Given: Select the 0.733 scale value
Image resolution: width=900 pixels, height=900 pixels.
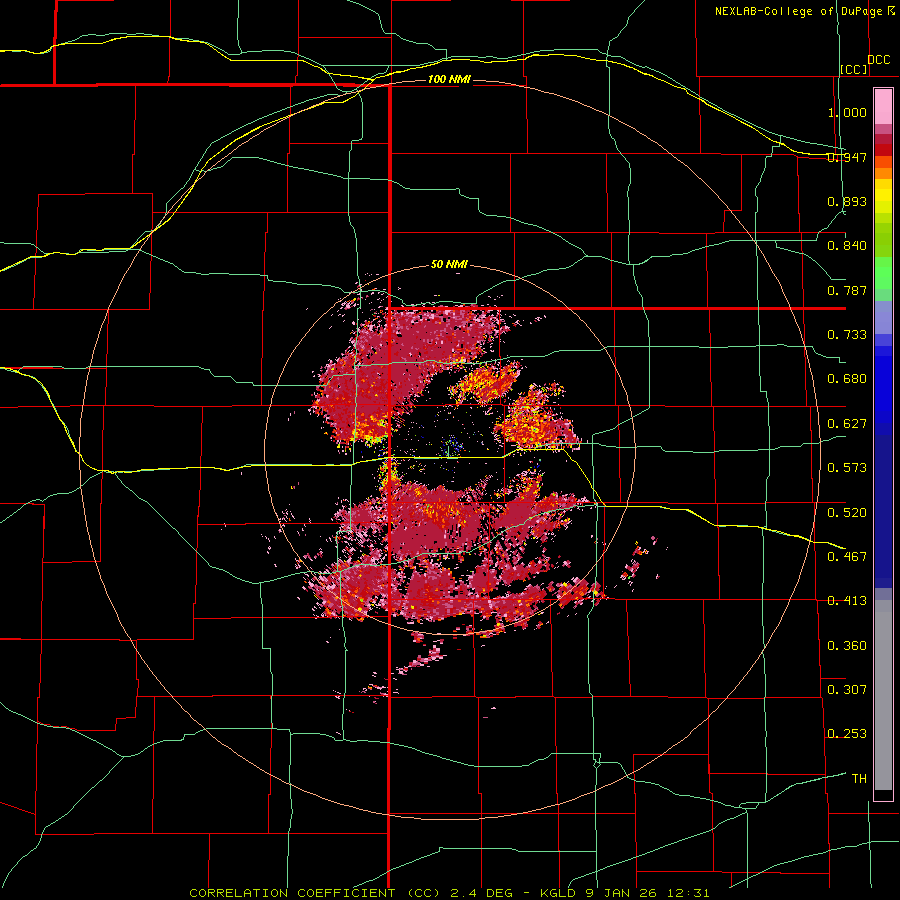Looking at the screenshot, I should (847, 335).
